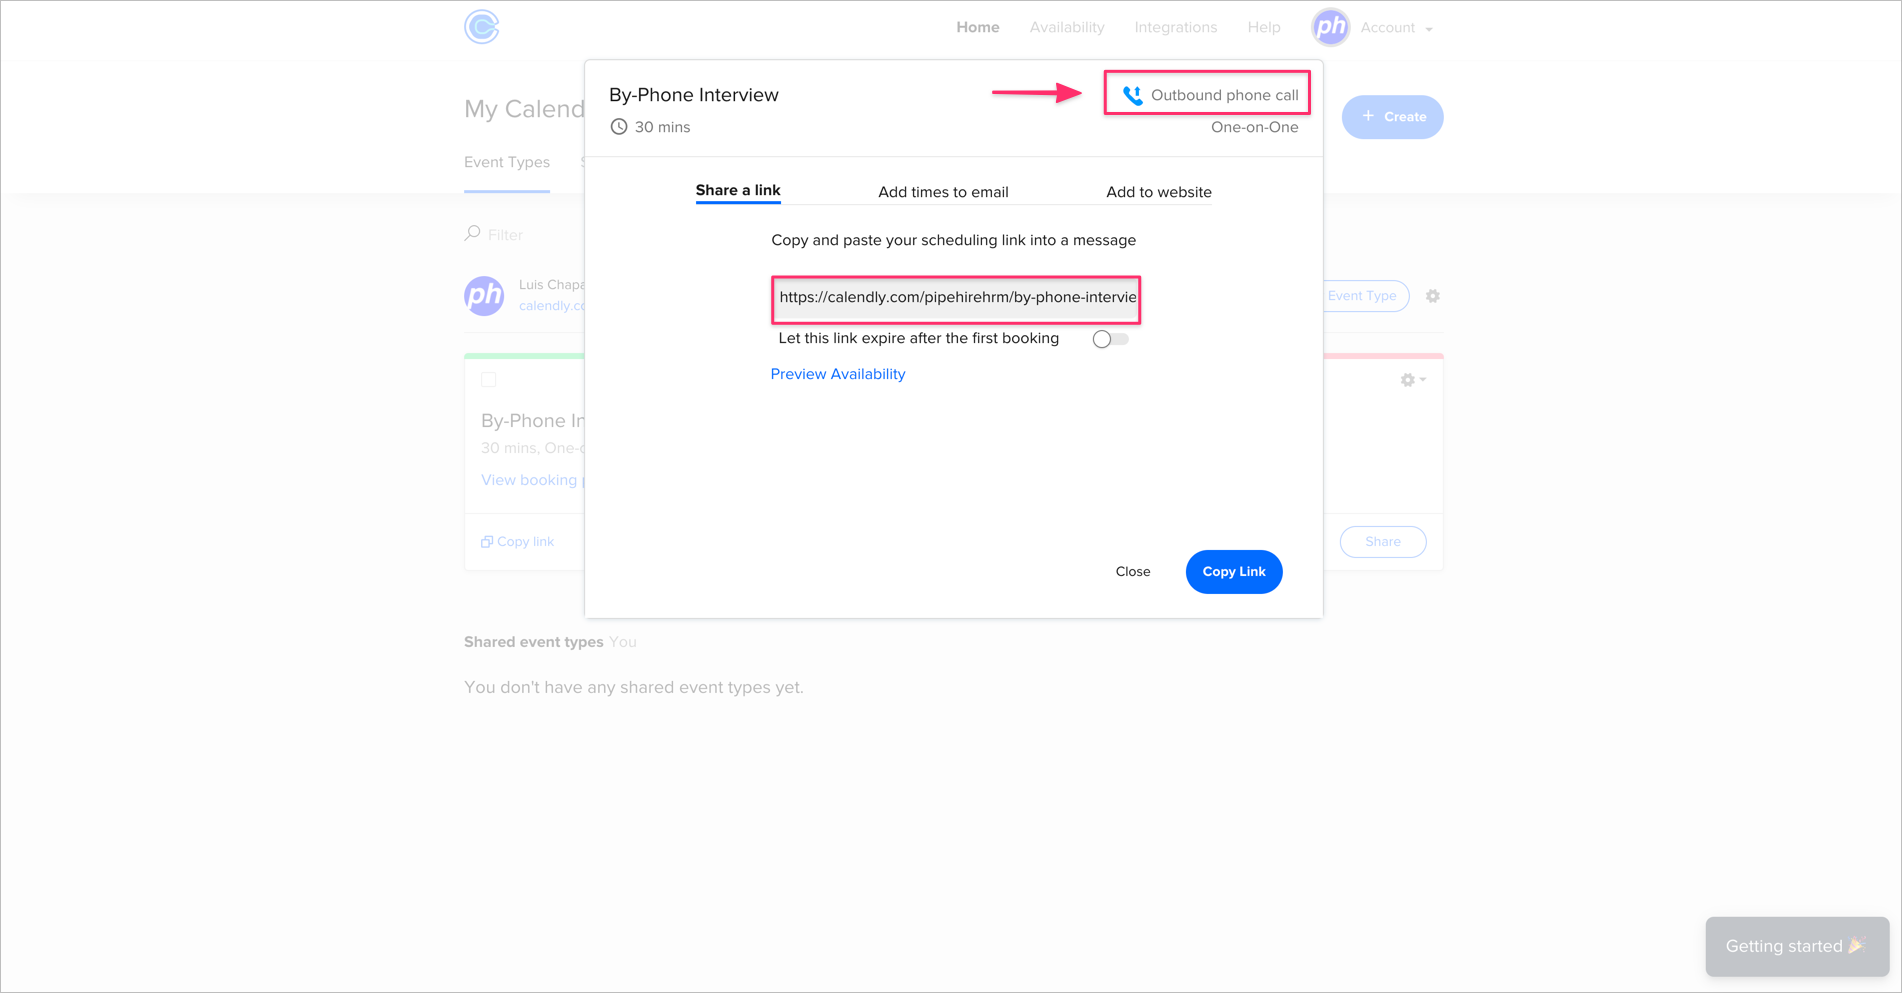Click the New Event Type button
This screenshot has height=993, width=1902.
coord(1366,296)
